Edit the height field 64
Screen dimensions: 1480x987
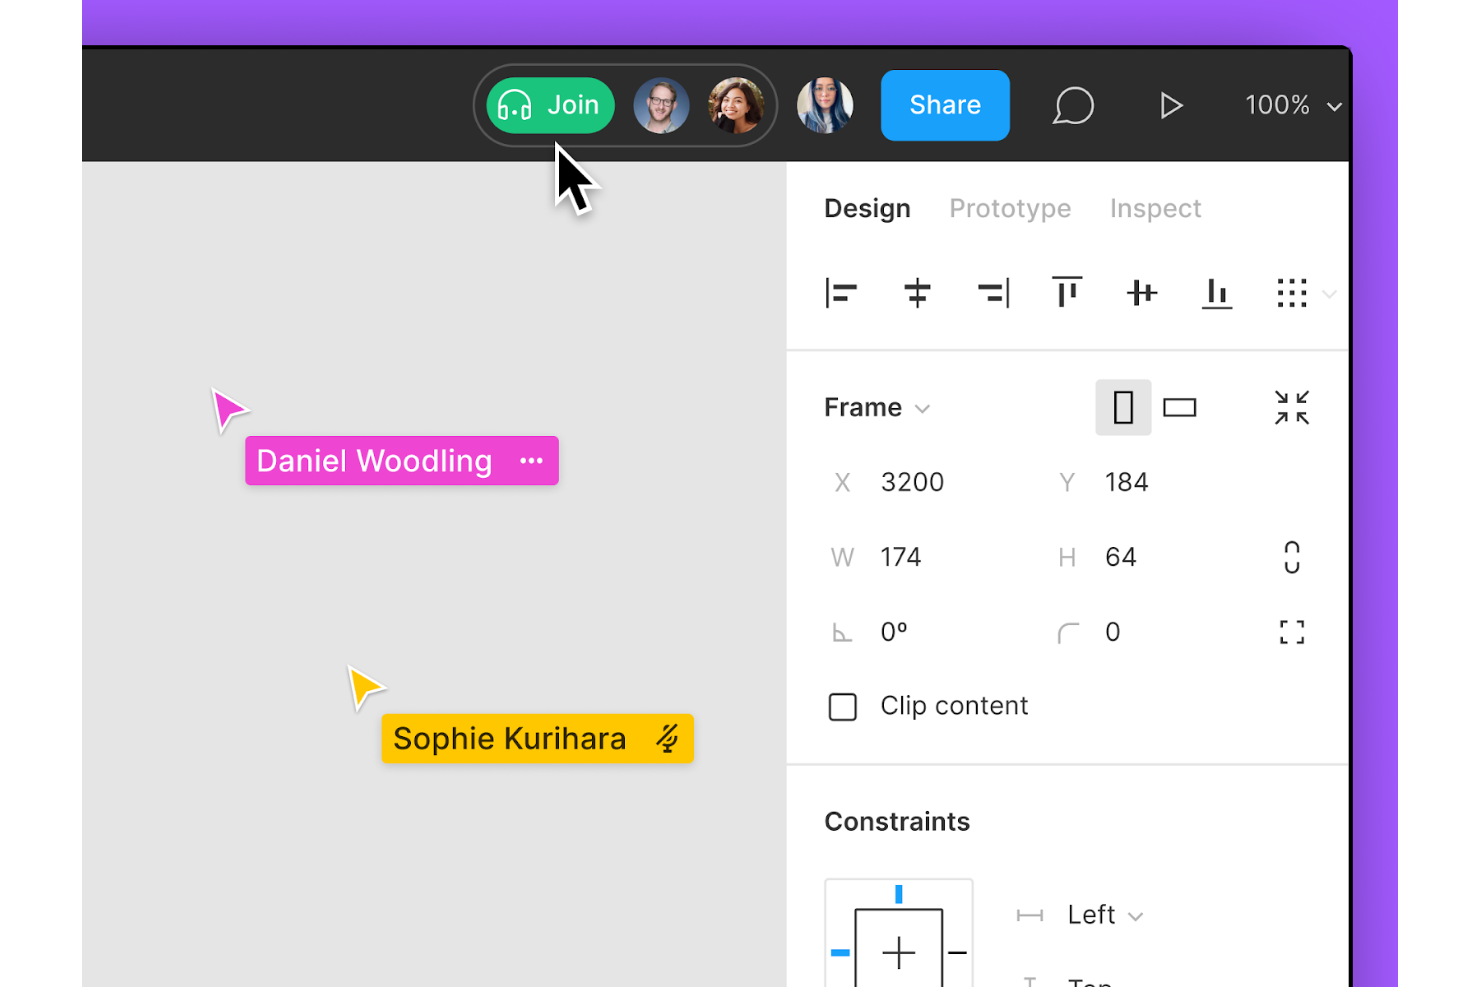1121,557
